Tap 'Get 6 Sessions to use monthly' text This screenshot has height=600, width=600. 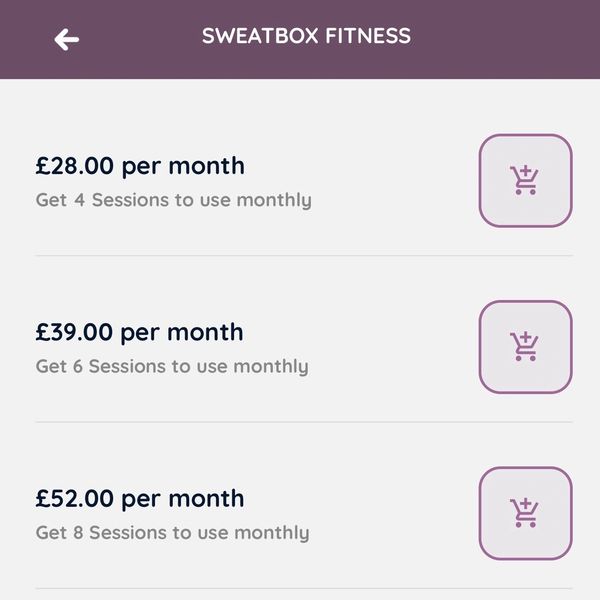pyautogui.click(x=172, y=366)
